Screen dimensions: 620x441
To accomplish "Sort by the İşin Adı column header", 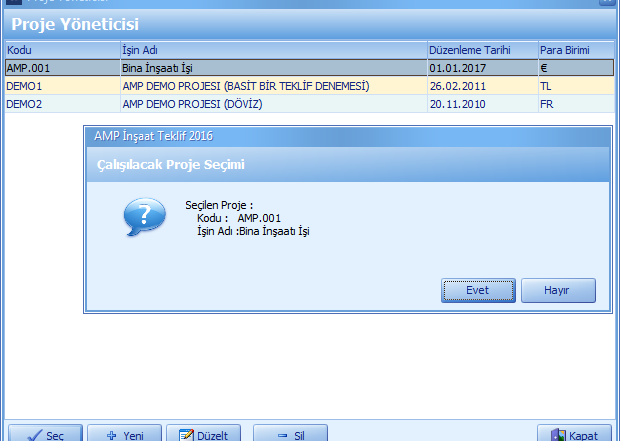I will pos(270,50).
